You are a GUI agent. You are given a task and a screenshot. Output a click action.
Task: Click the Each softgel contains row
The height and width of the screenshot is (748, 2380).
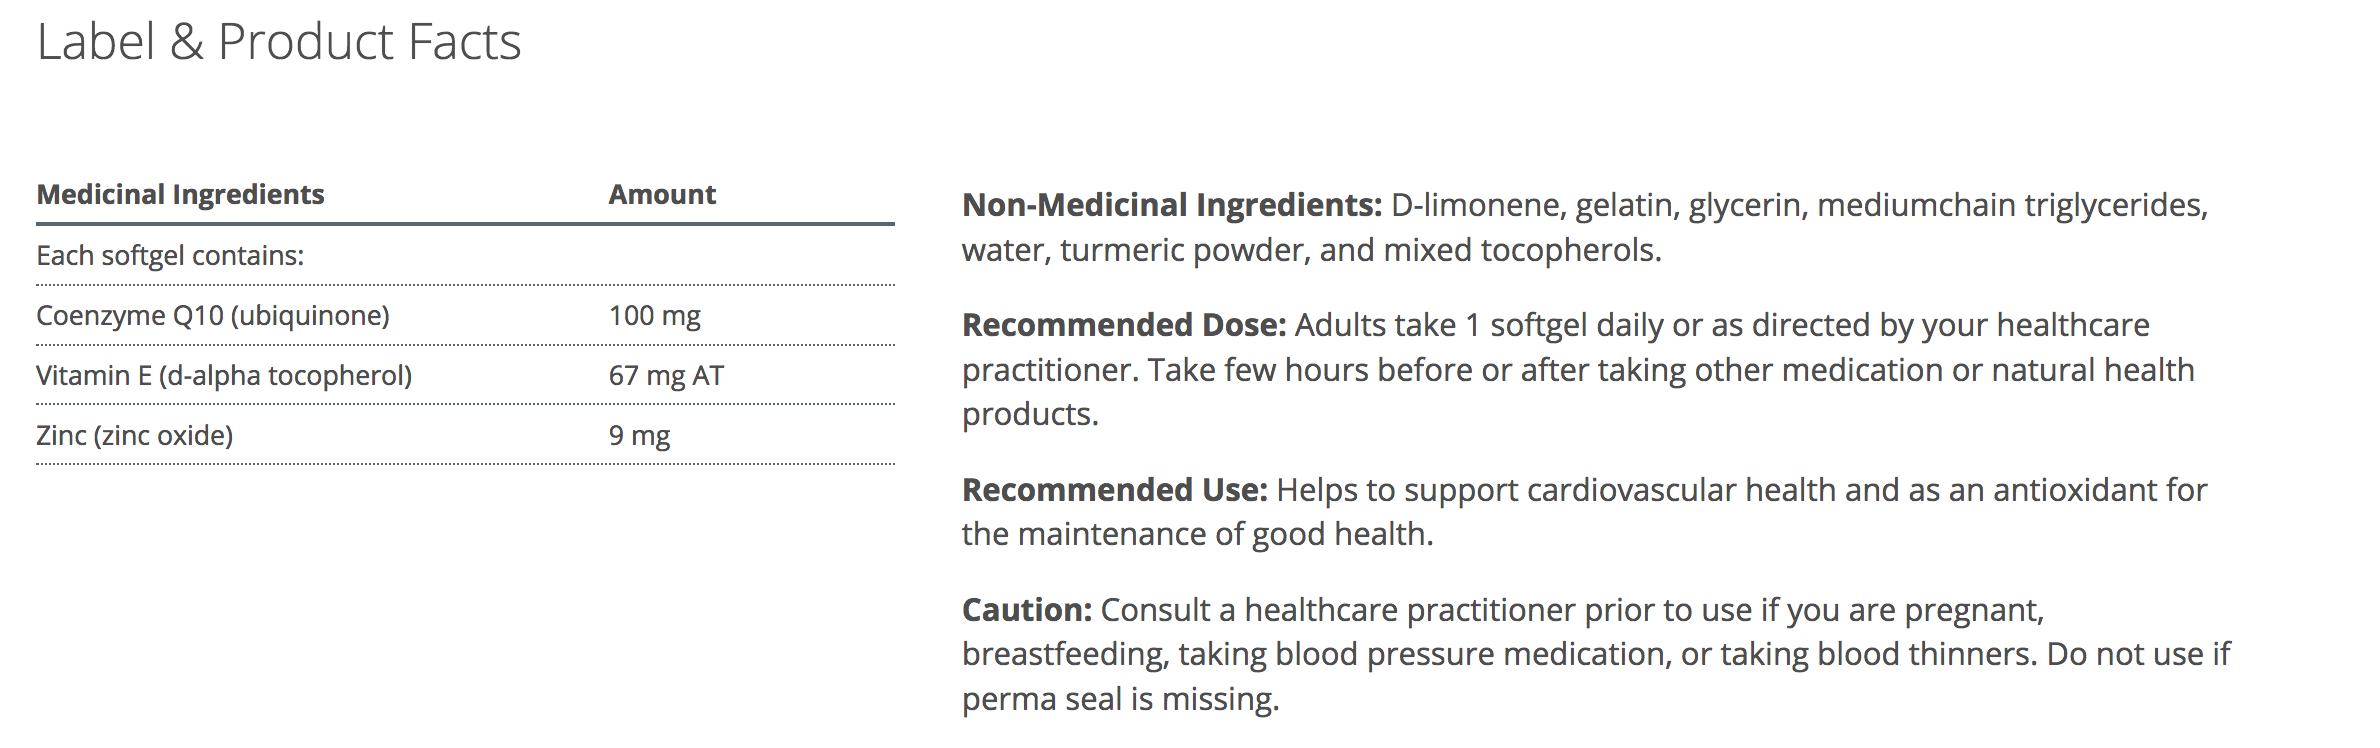click(x=465, y=256)
